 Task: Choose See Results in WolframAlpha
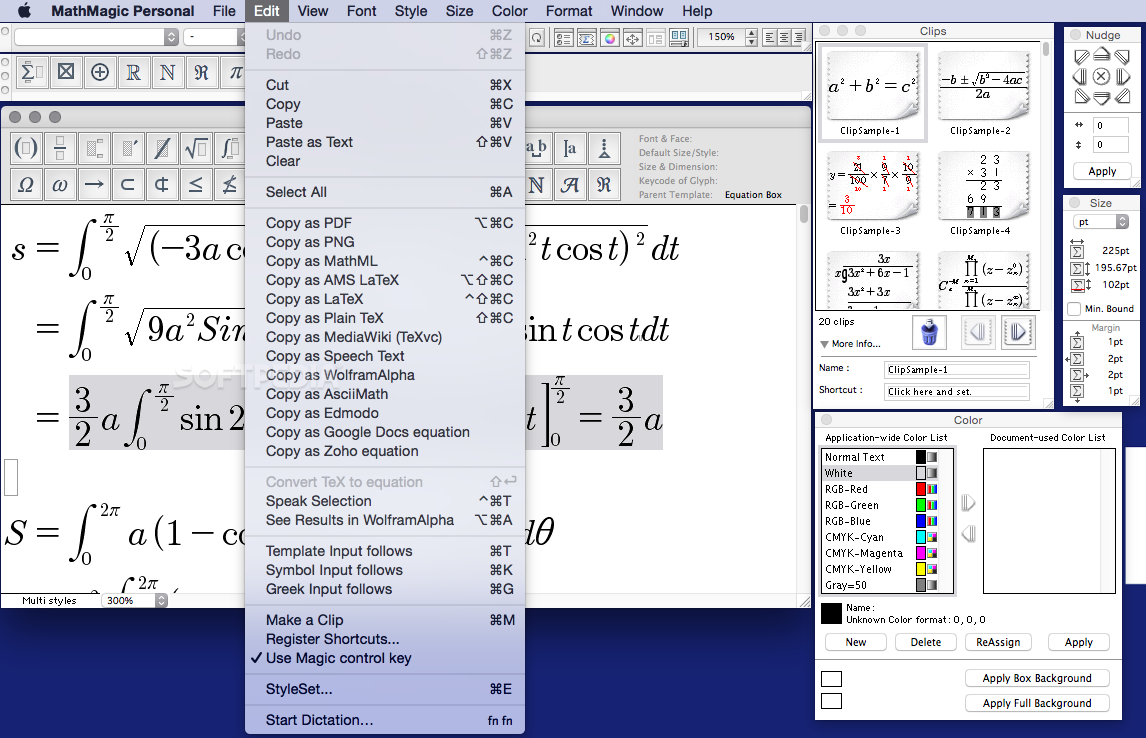coord(385,520)
